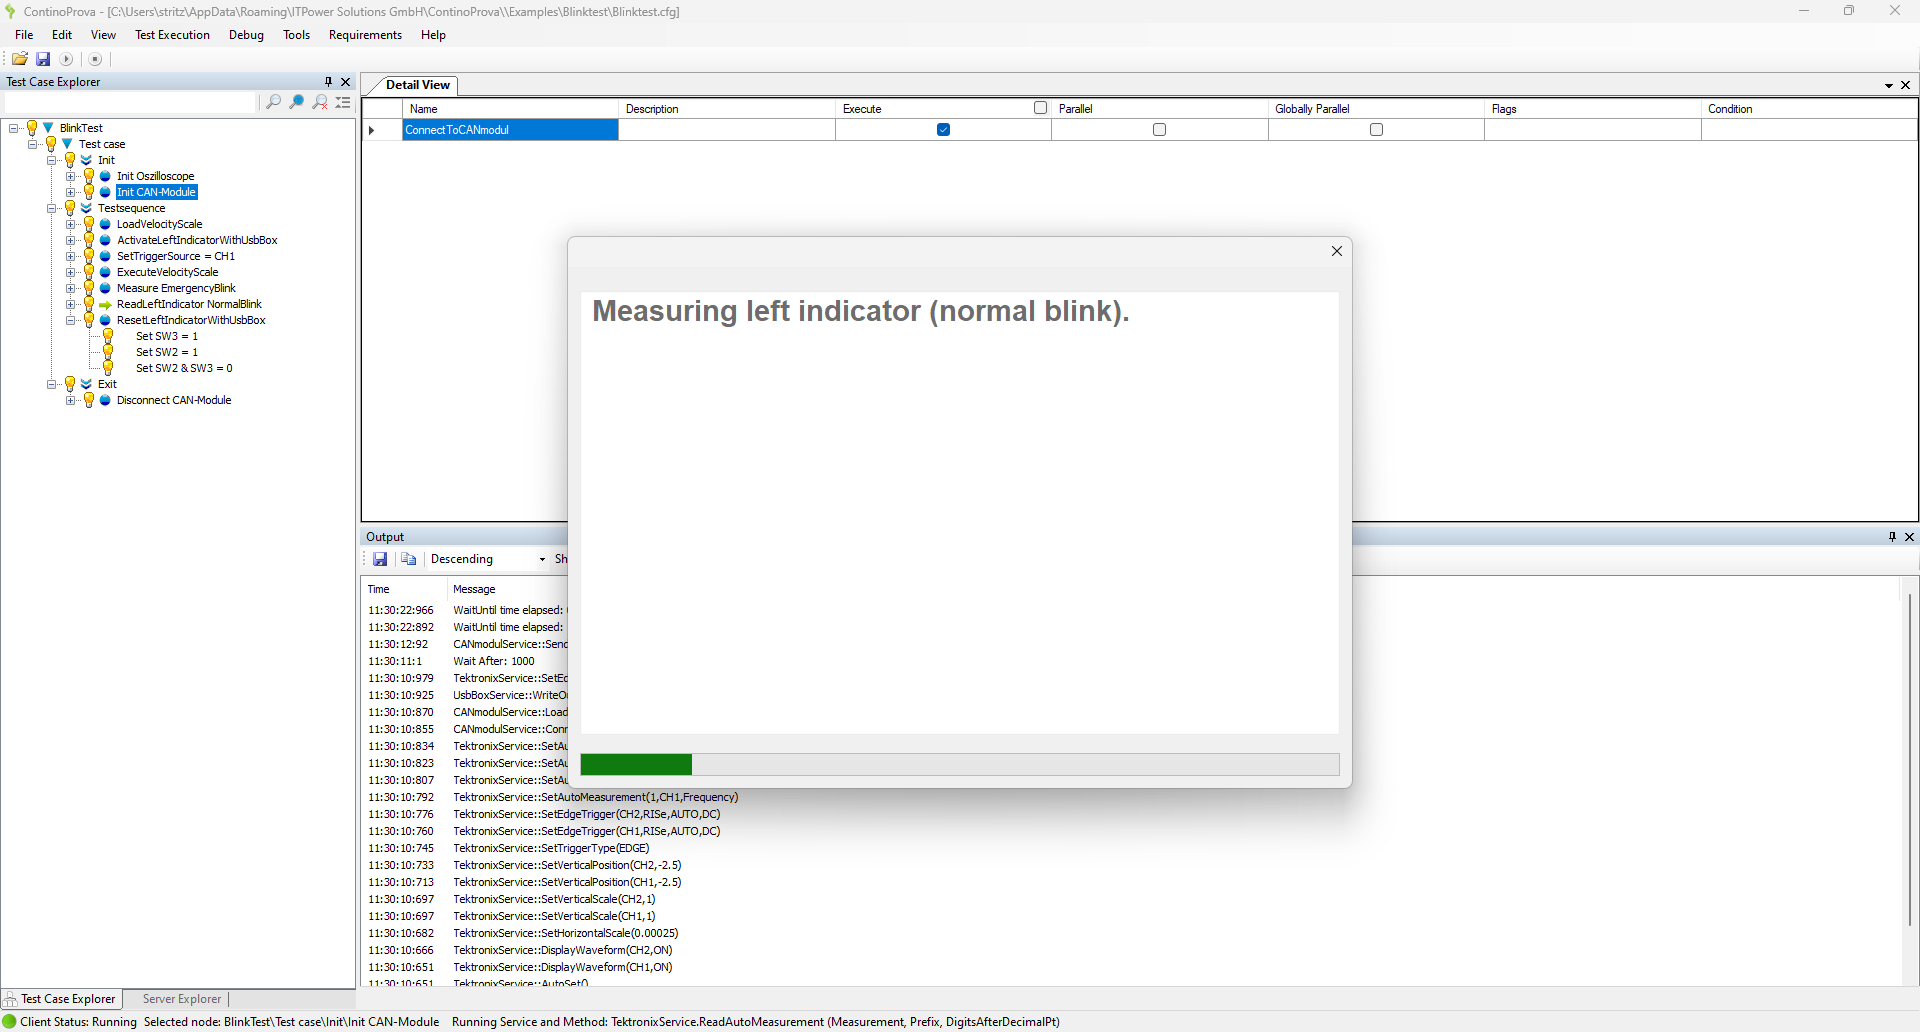The image size is (1920, 1032).
Task: Open the Descending sort order dropdown
Action: click(x=488, y=559)
